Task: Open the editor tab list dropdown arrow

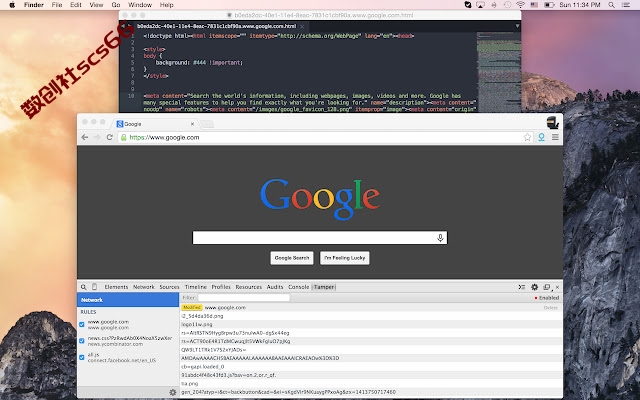Action: pyautogui.click(x=517, y=26)
